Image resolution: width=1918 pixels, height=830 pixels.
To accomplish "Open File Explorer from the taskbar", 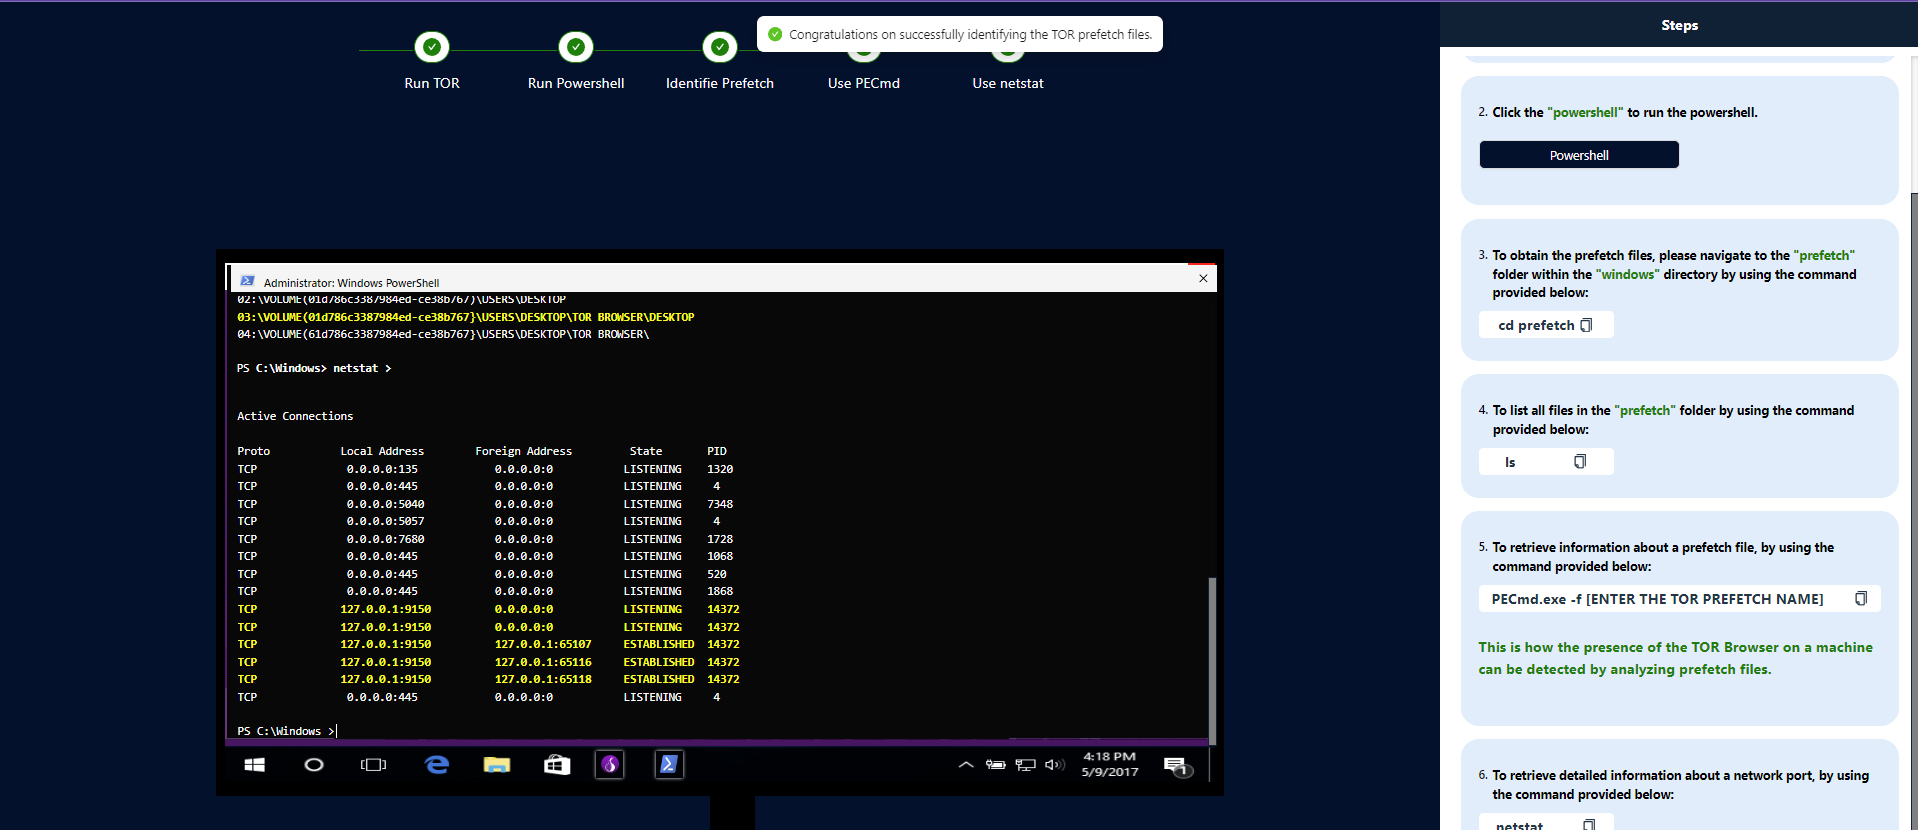I will (x=497, y=765).
